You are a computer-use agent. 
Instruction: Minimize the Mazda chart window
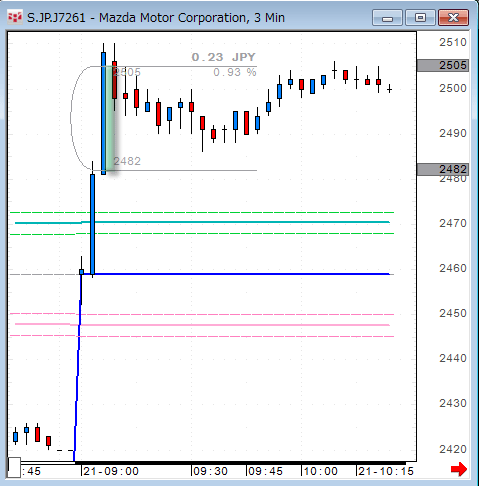(x=387, y=18)
